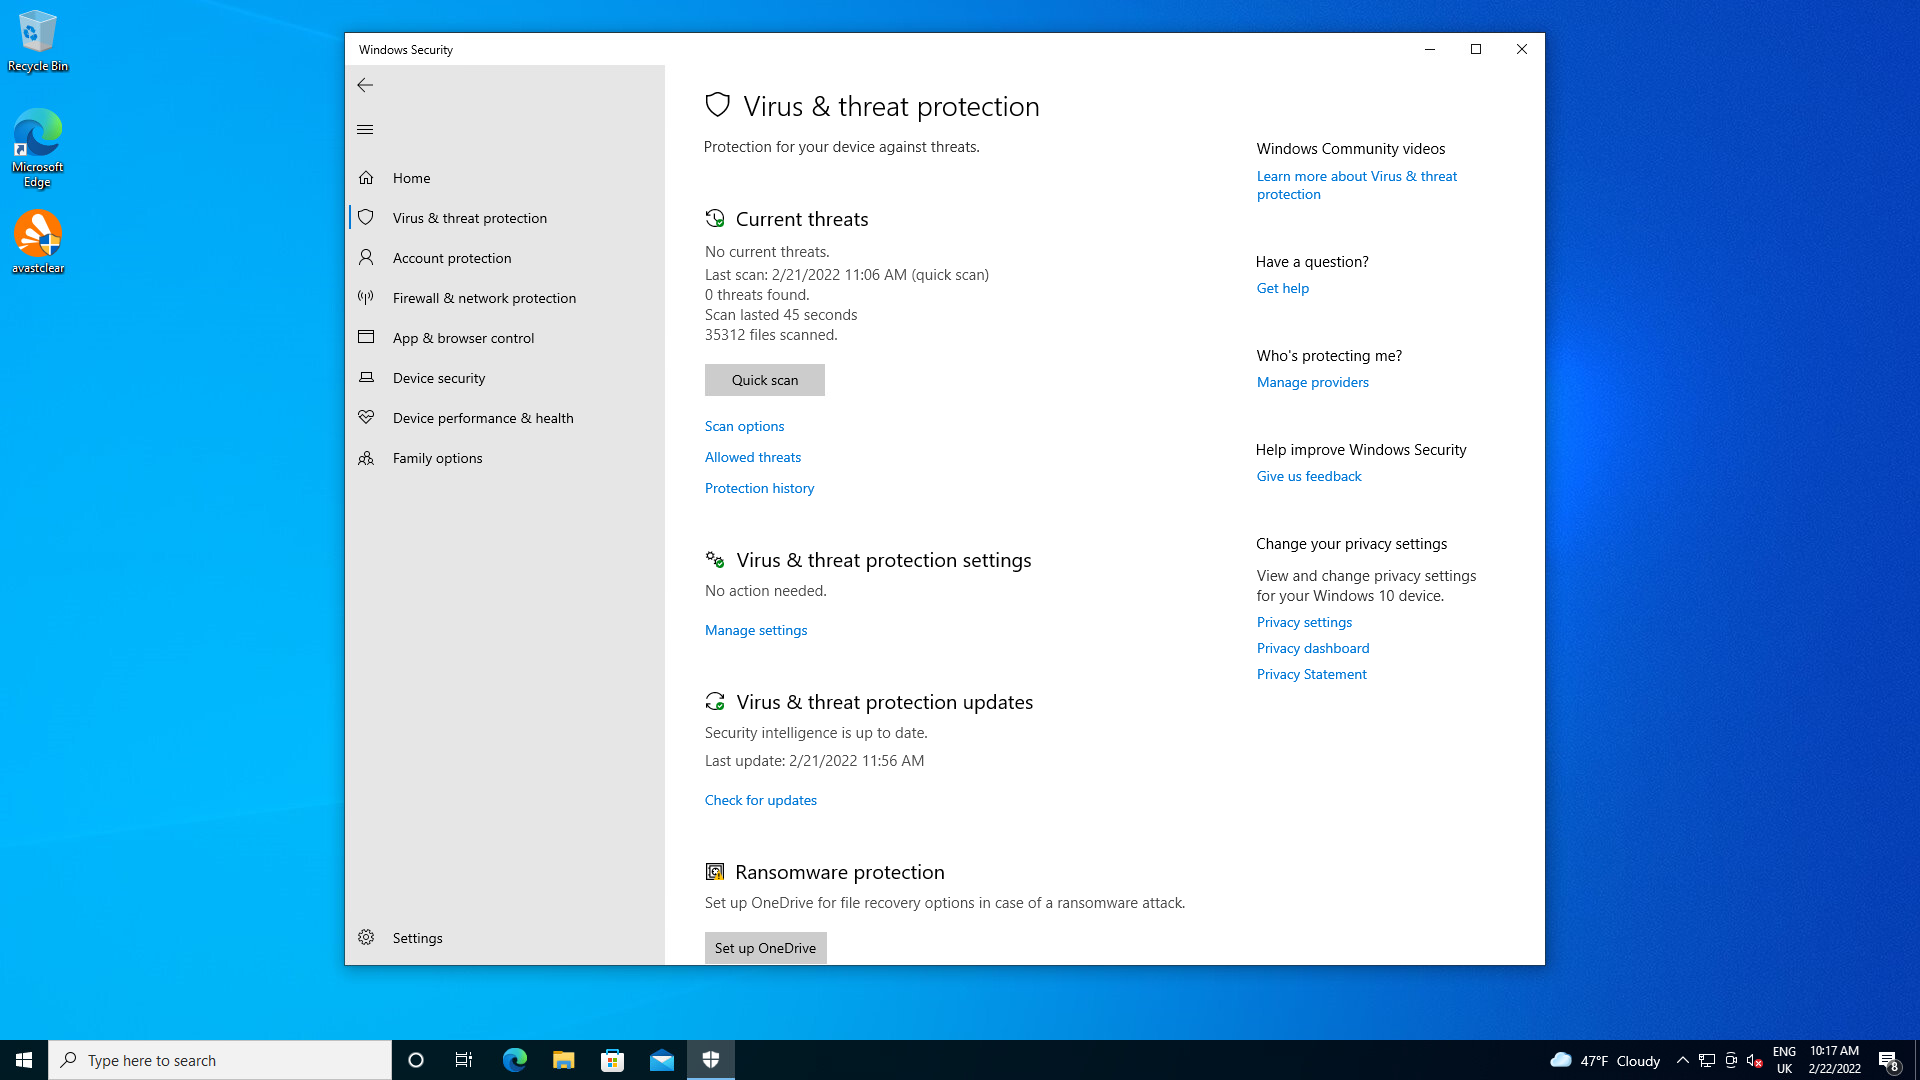Screen dimensions: 1920x1080
Task: Click the weather 47°F Cloudy widget
Action: [1605, 1060]
